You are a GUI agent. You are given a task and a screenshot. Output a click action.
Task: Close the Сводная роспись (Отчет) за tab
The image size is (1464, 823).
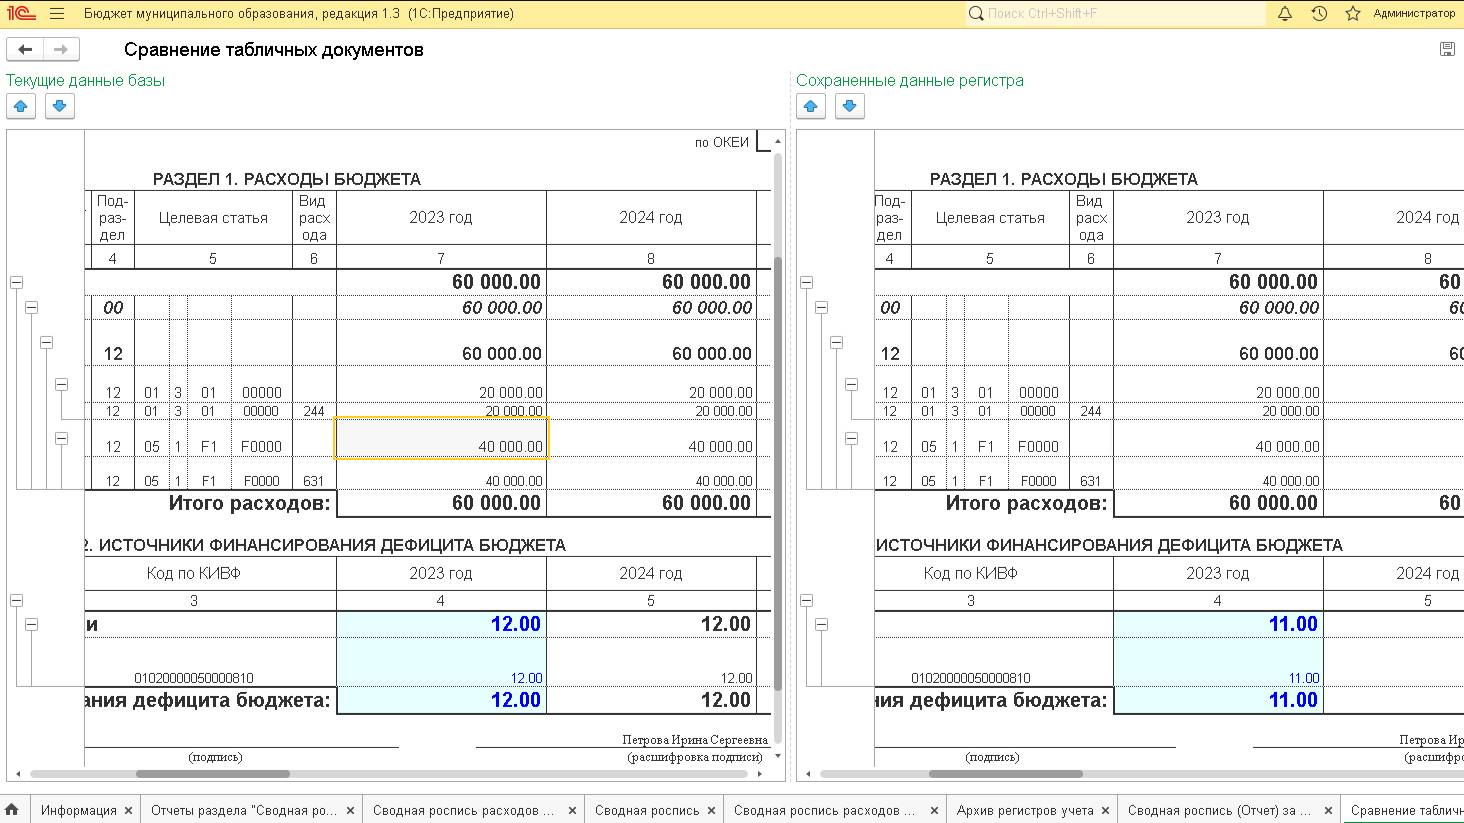pyautogui.click(x=1329, y=811)
